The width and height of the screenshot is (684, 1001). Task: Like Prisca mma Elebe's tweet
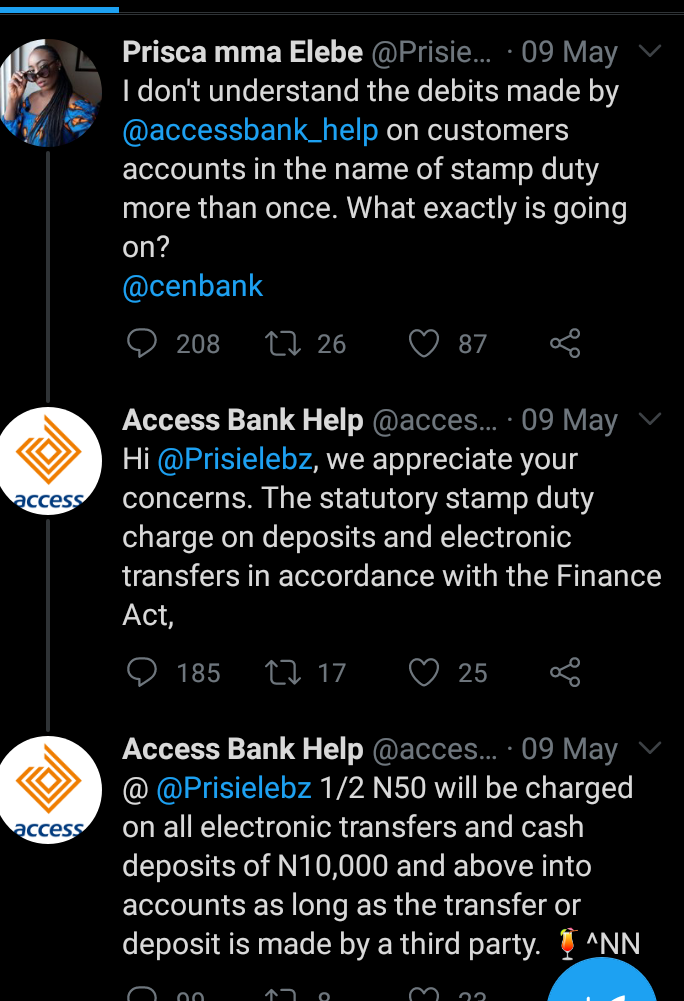[425, 344]
